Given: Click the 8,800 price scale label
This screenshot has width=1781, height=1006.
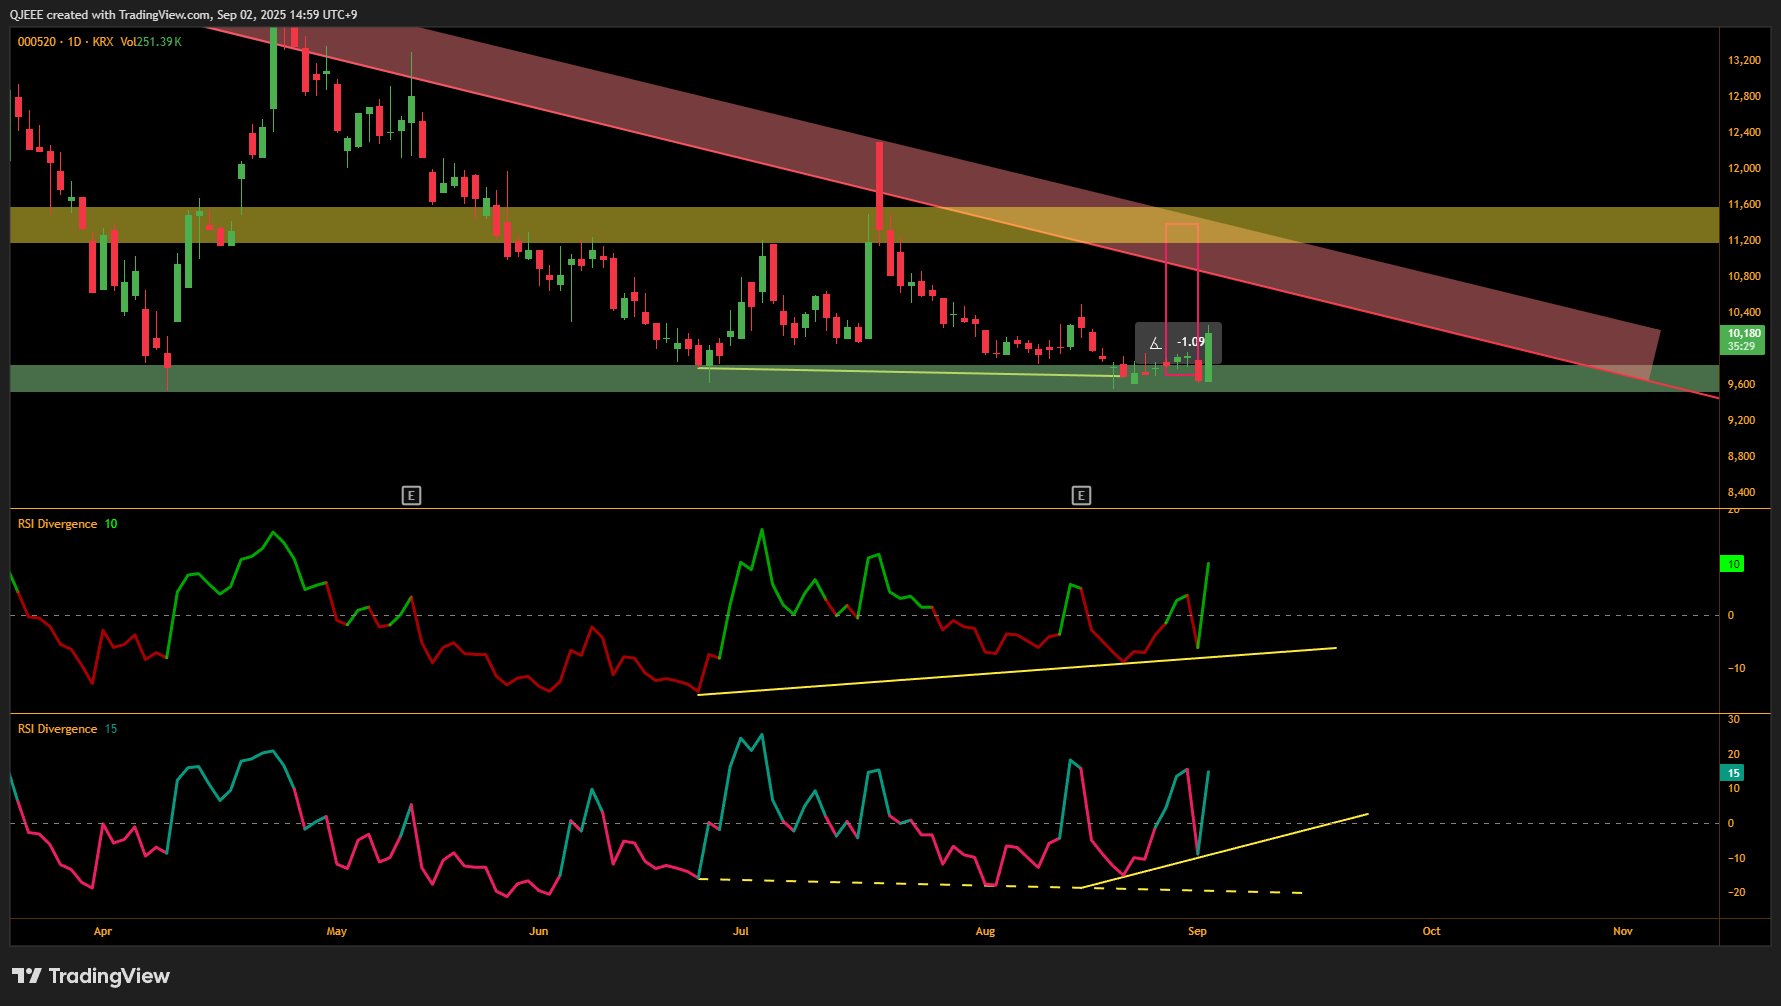Looking at the screenshot, I should pyautogui.click(x=1741, y=456).
